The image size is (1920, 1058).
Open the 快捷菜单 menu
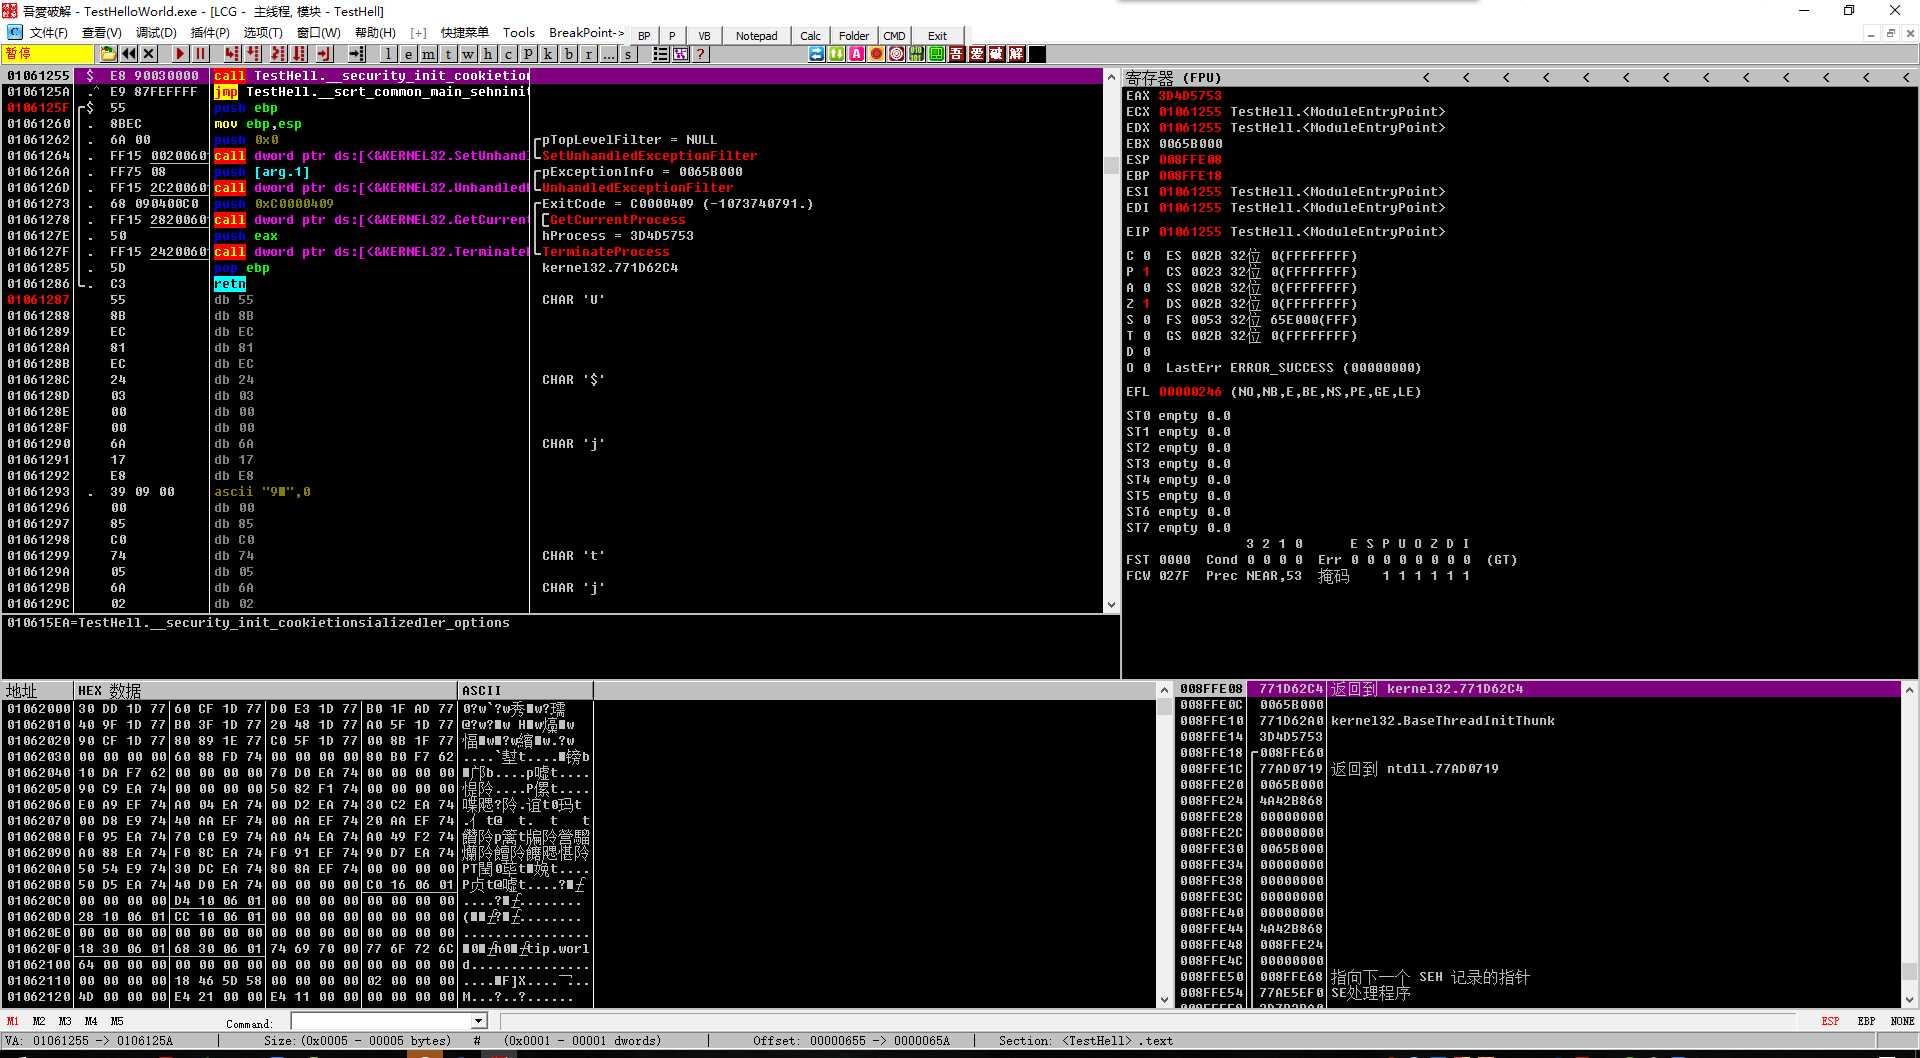[x=464, y=33]
